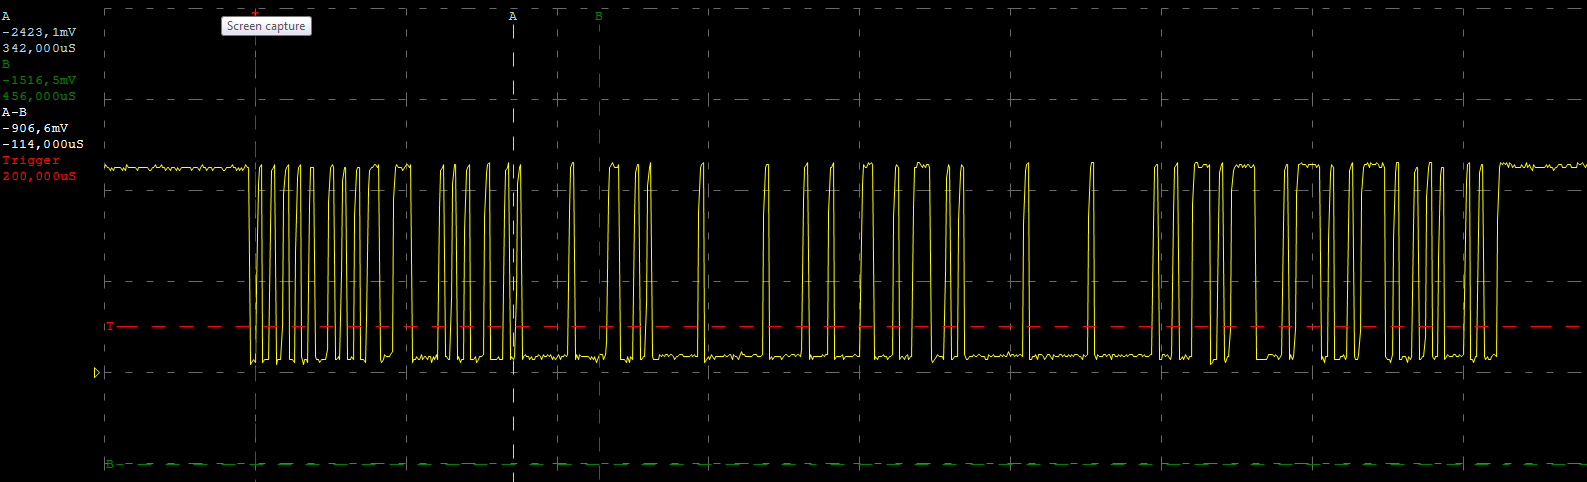
Task: Click the yellow channel ground triangle marker
Action: [97, 373]
